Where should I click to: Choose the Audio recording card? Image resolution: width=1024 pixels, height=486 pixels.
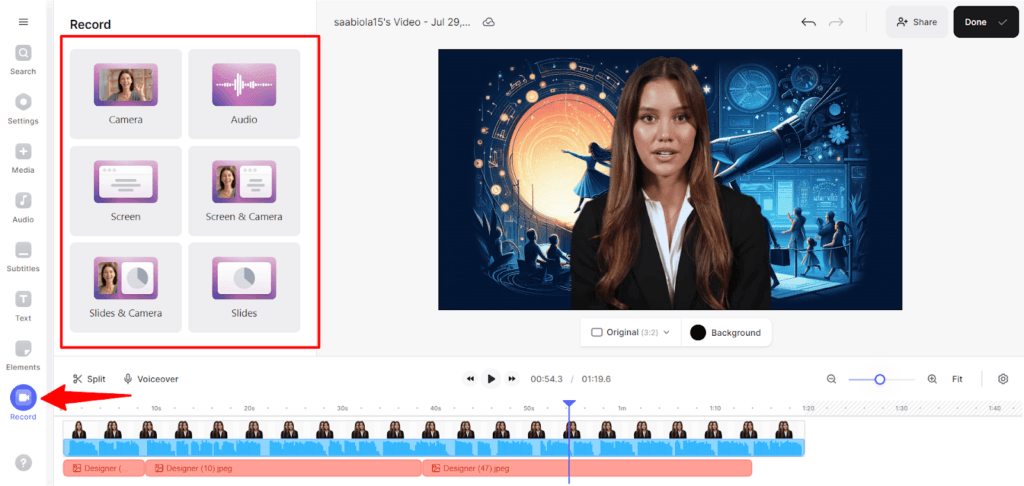(244, 94)
